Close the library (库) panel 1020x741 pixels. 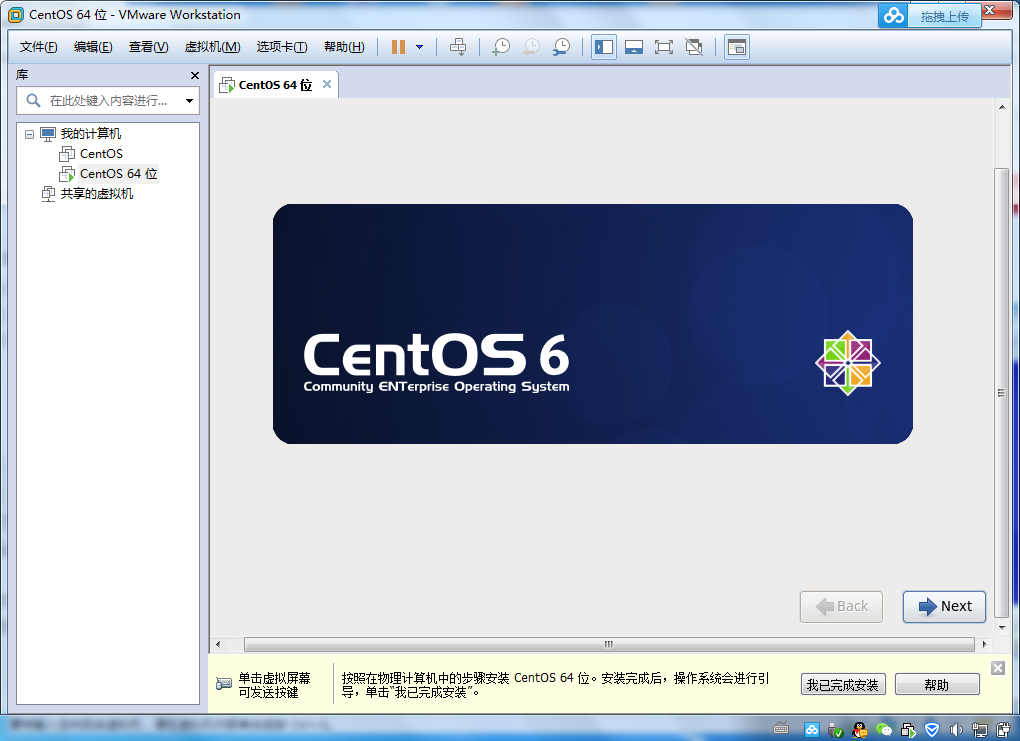click(195, 75)
